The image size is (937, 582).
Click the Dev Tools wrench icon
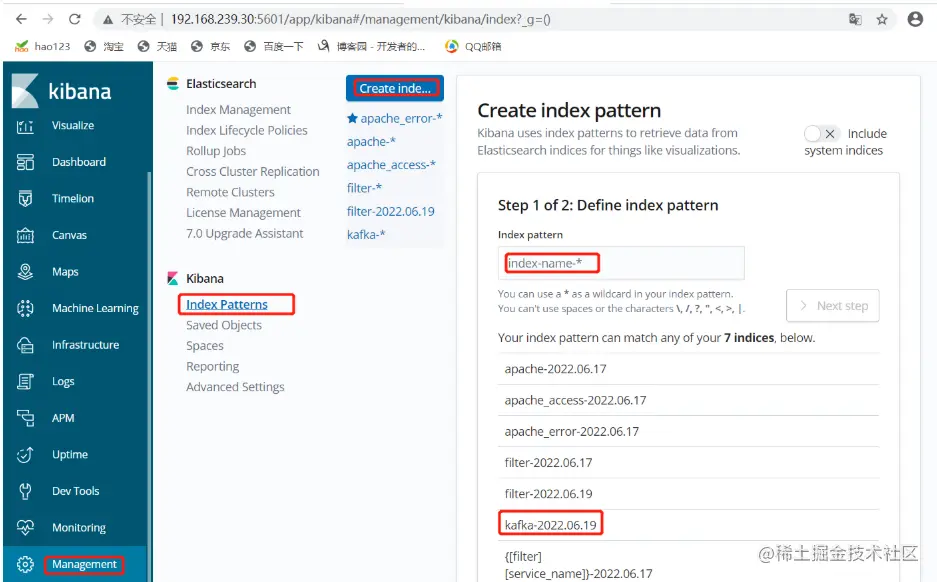click(25, 491)
